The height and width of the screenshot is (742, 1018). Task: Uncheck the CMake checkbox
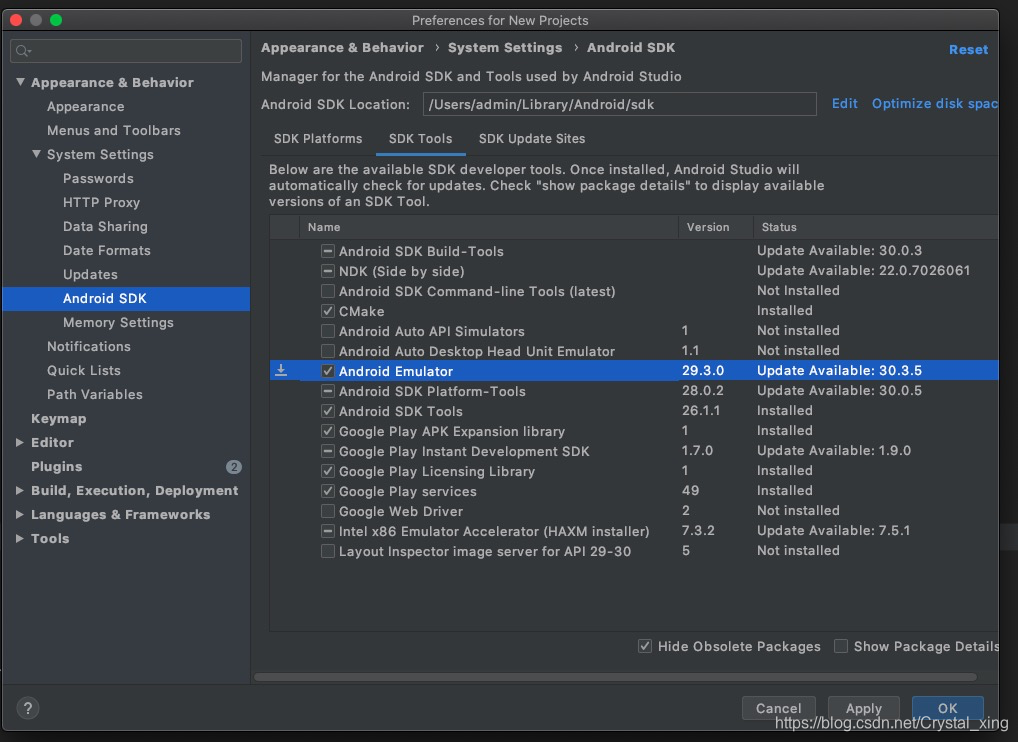pos(328,312)
